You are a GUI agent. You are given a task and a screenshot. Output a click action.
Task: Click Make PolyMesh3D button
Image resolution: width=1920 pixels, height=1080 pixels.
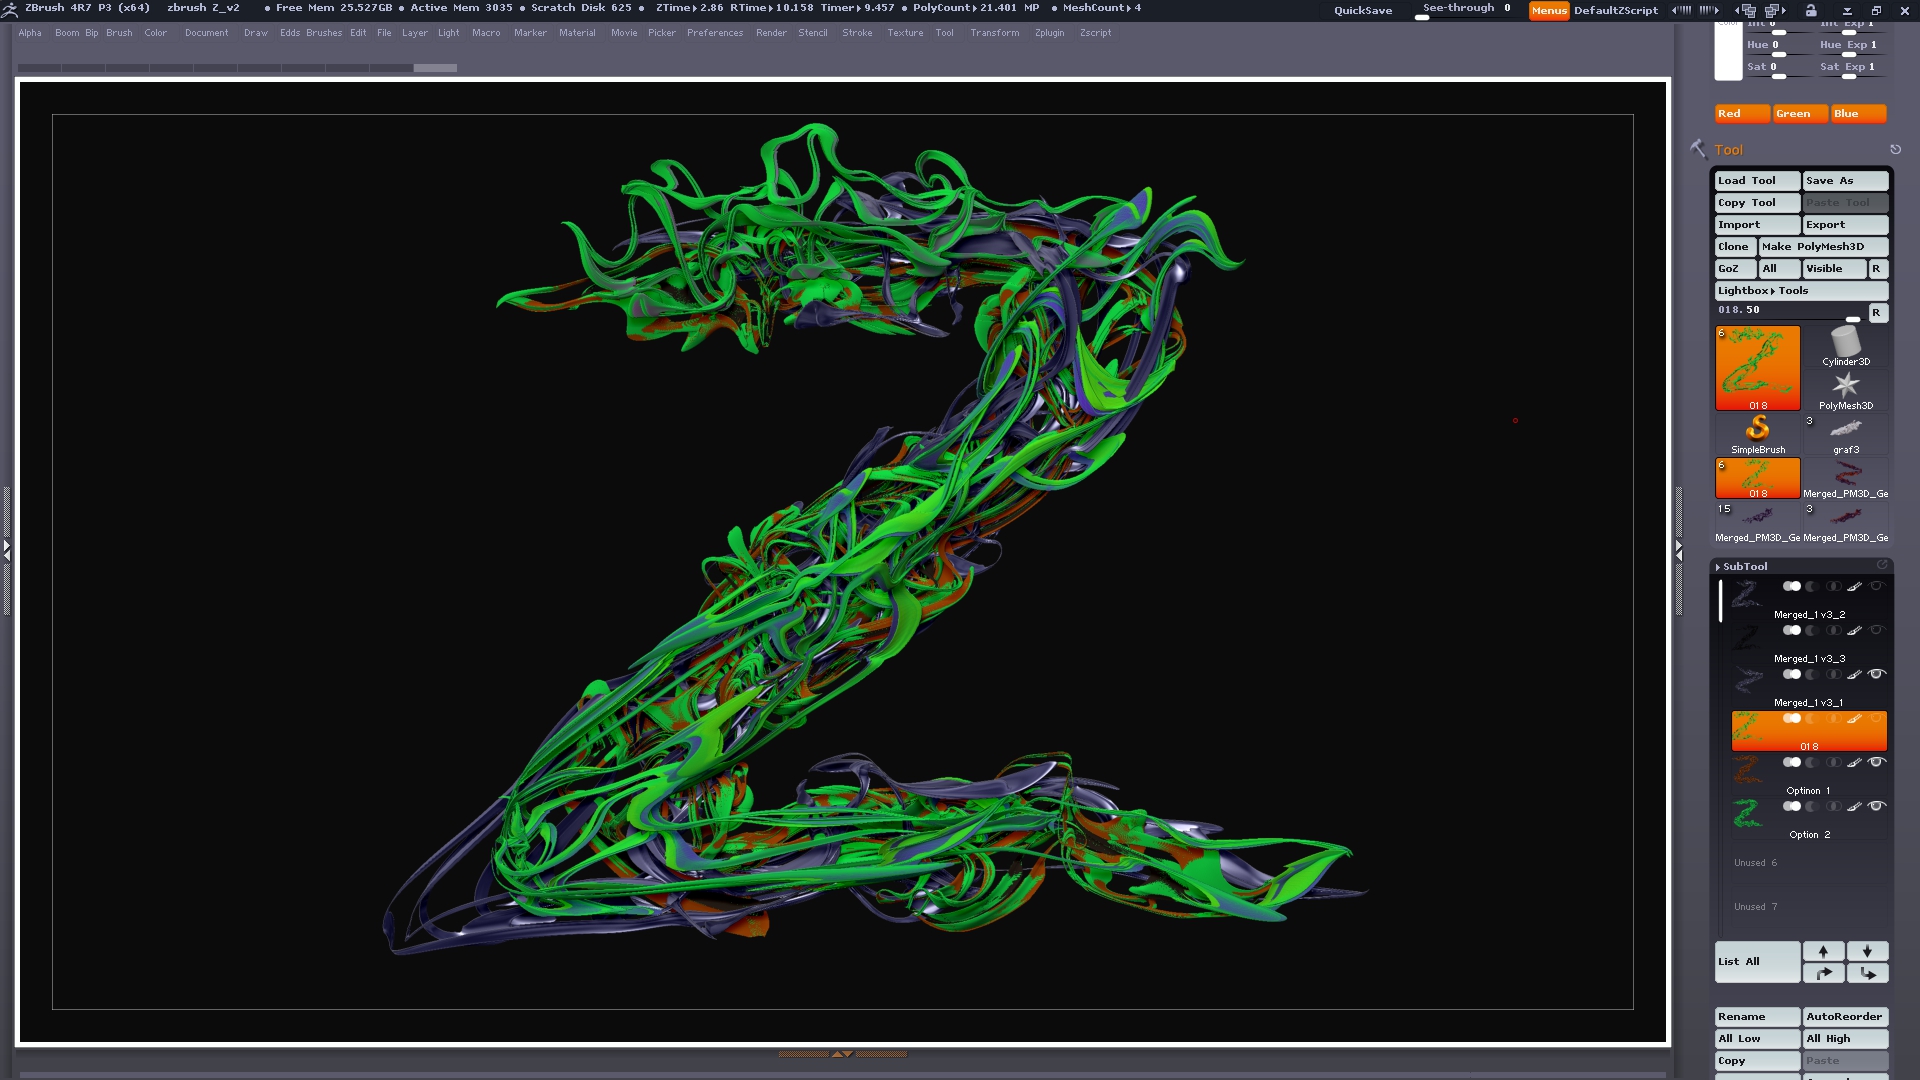pos(1823,247)
